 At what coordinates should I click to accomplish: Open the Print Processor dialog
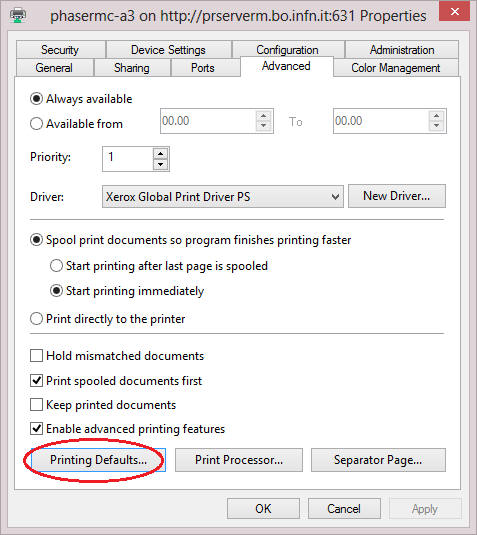coord(239,460)
